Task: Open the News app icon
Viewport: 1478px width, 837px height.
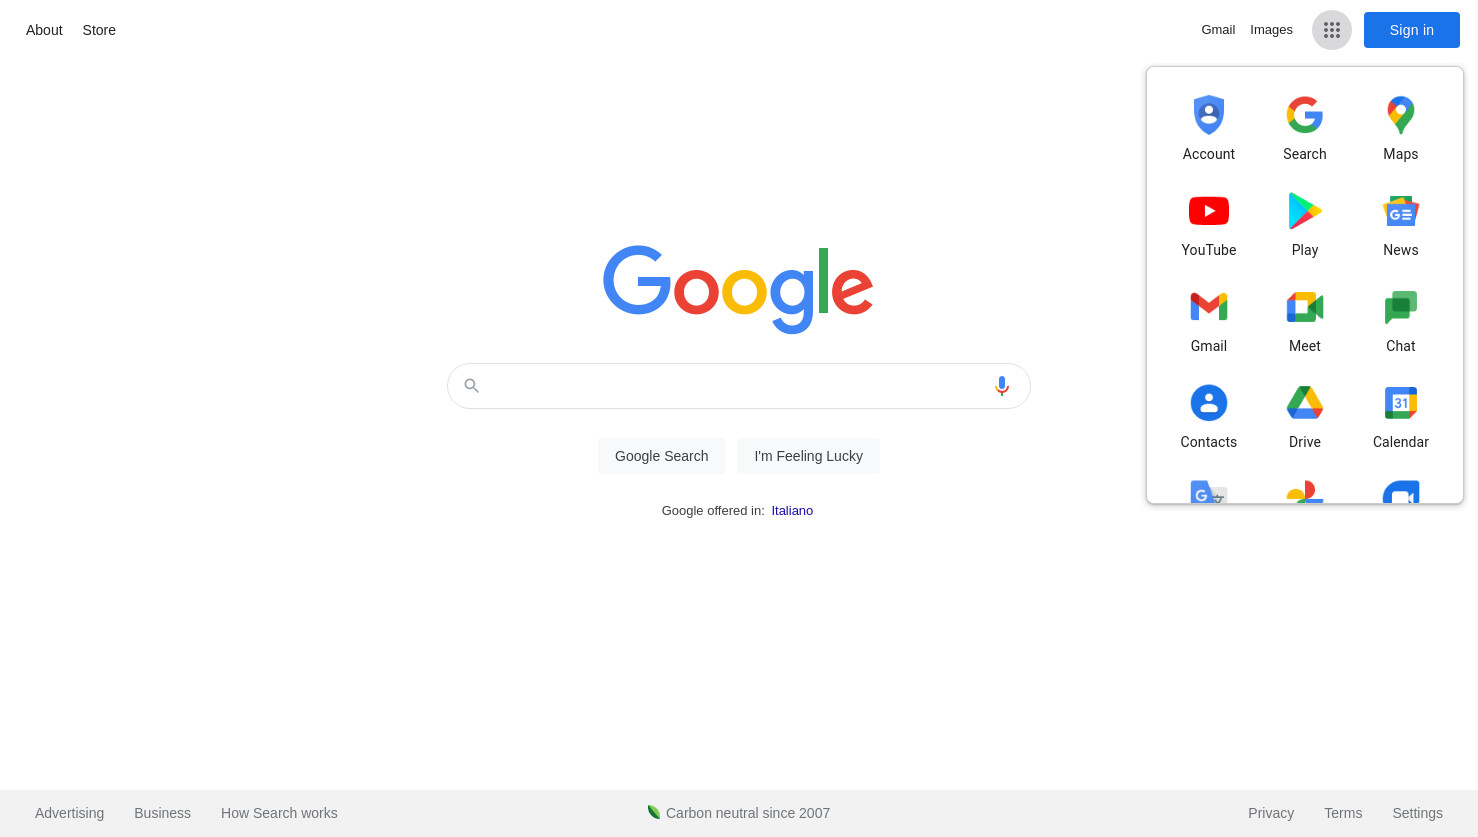Action: [x=1400, y=224]
